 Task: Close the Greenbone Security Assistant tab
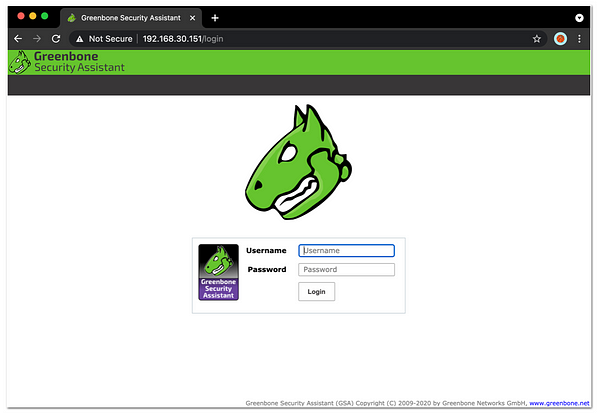[192, 18]
